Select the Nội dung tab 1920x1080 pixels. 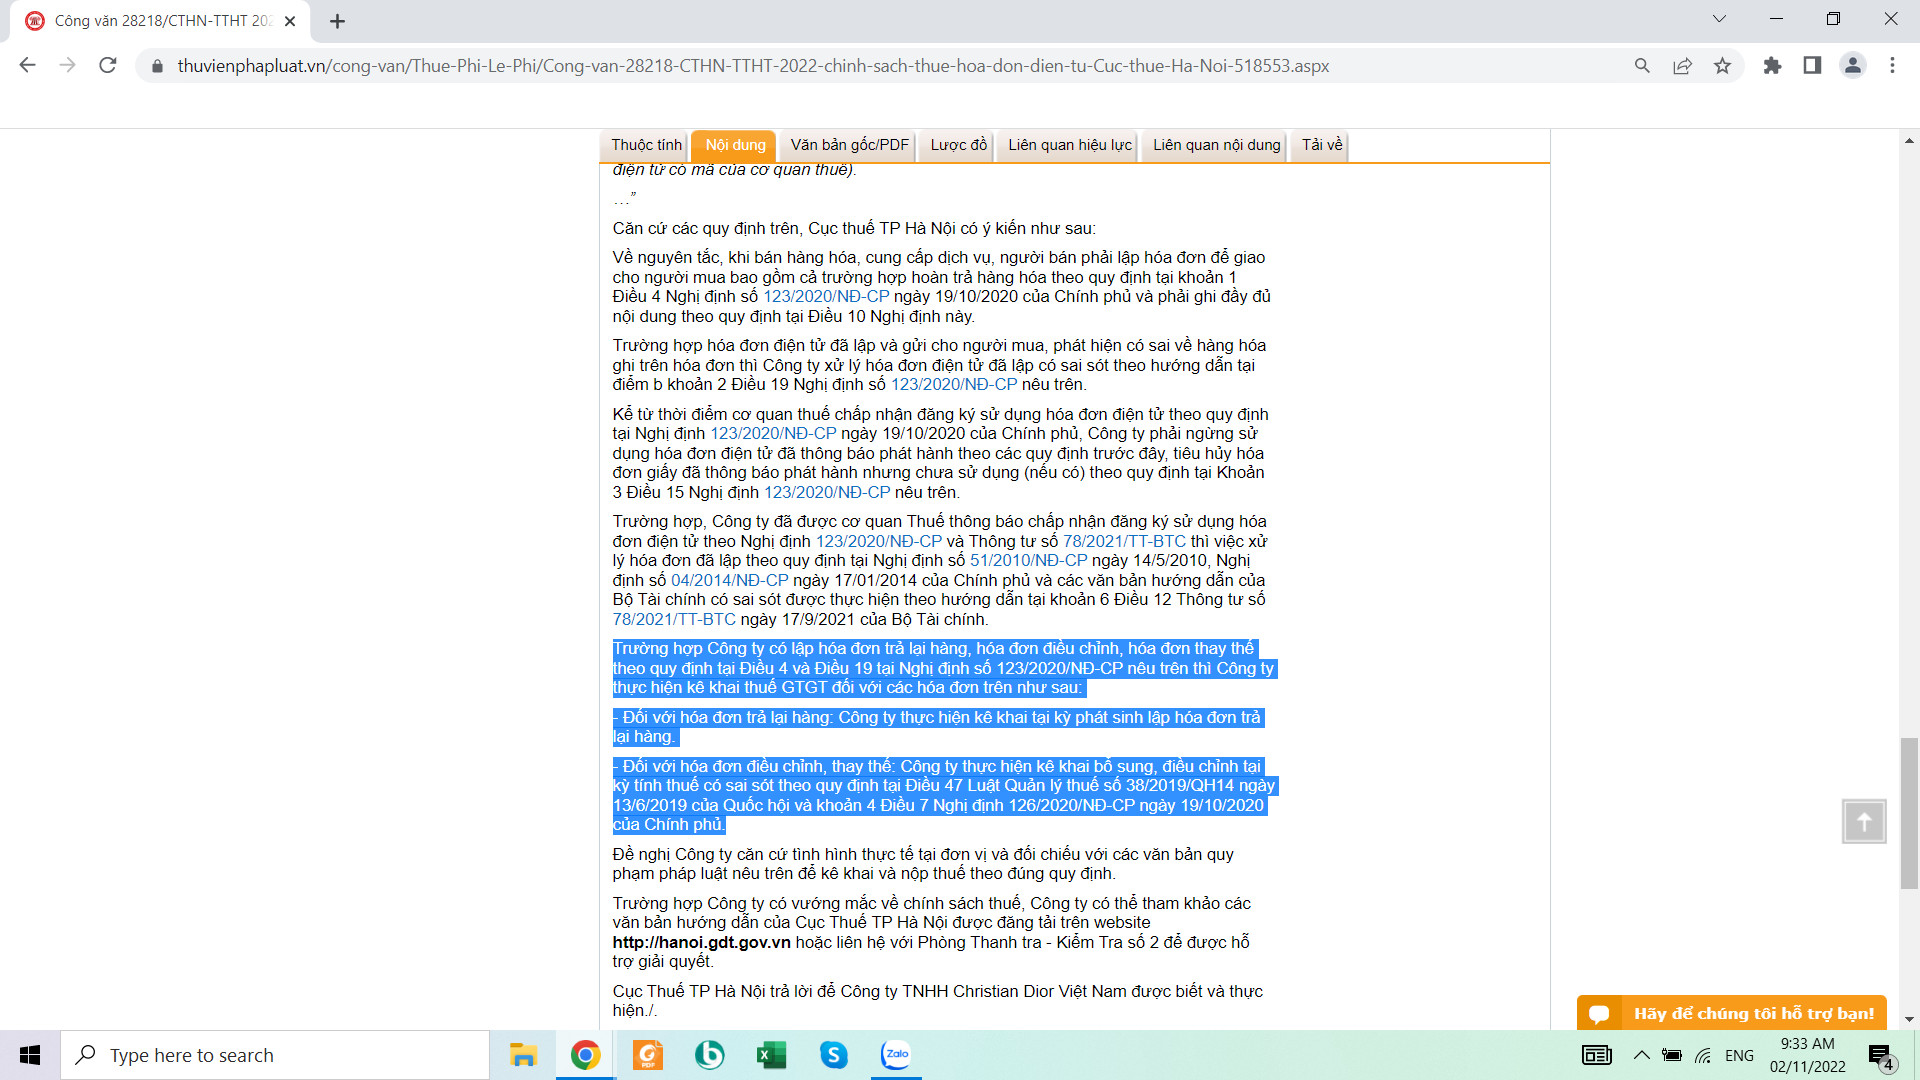point(735,145)
